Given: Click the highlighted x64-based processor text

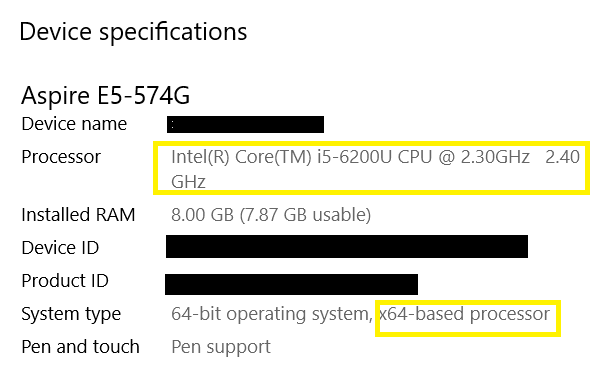Looking at the screenshot, I should coord(464,314).
